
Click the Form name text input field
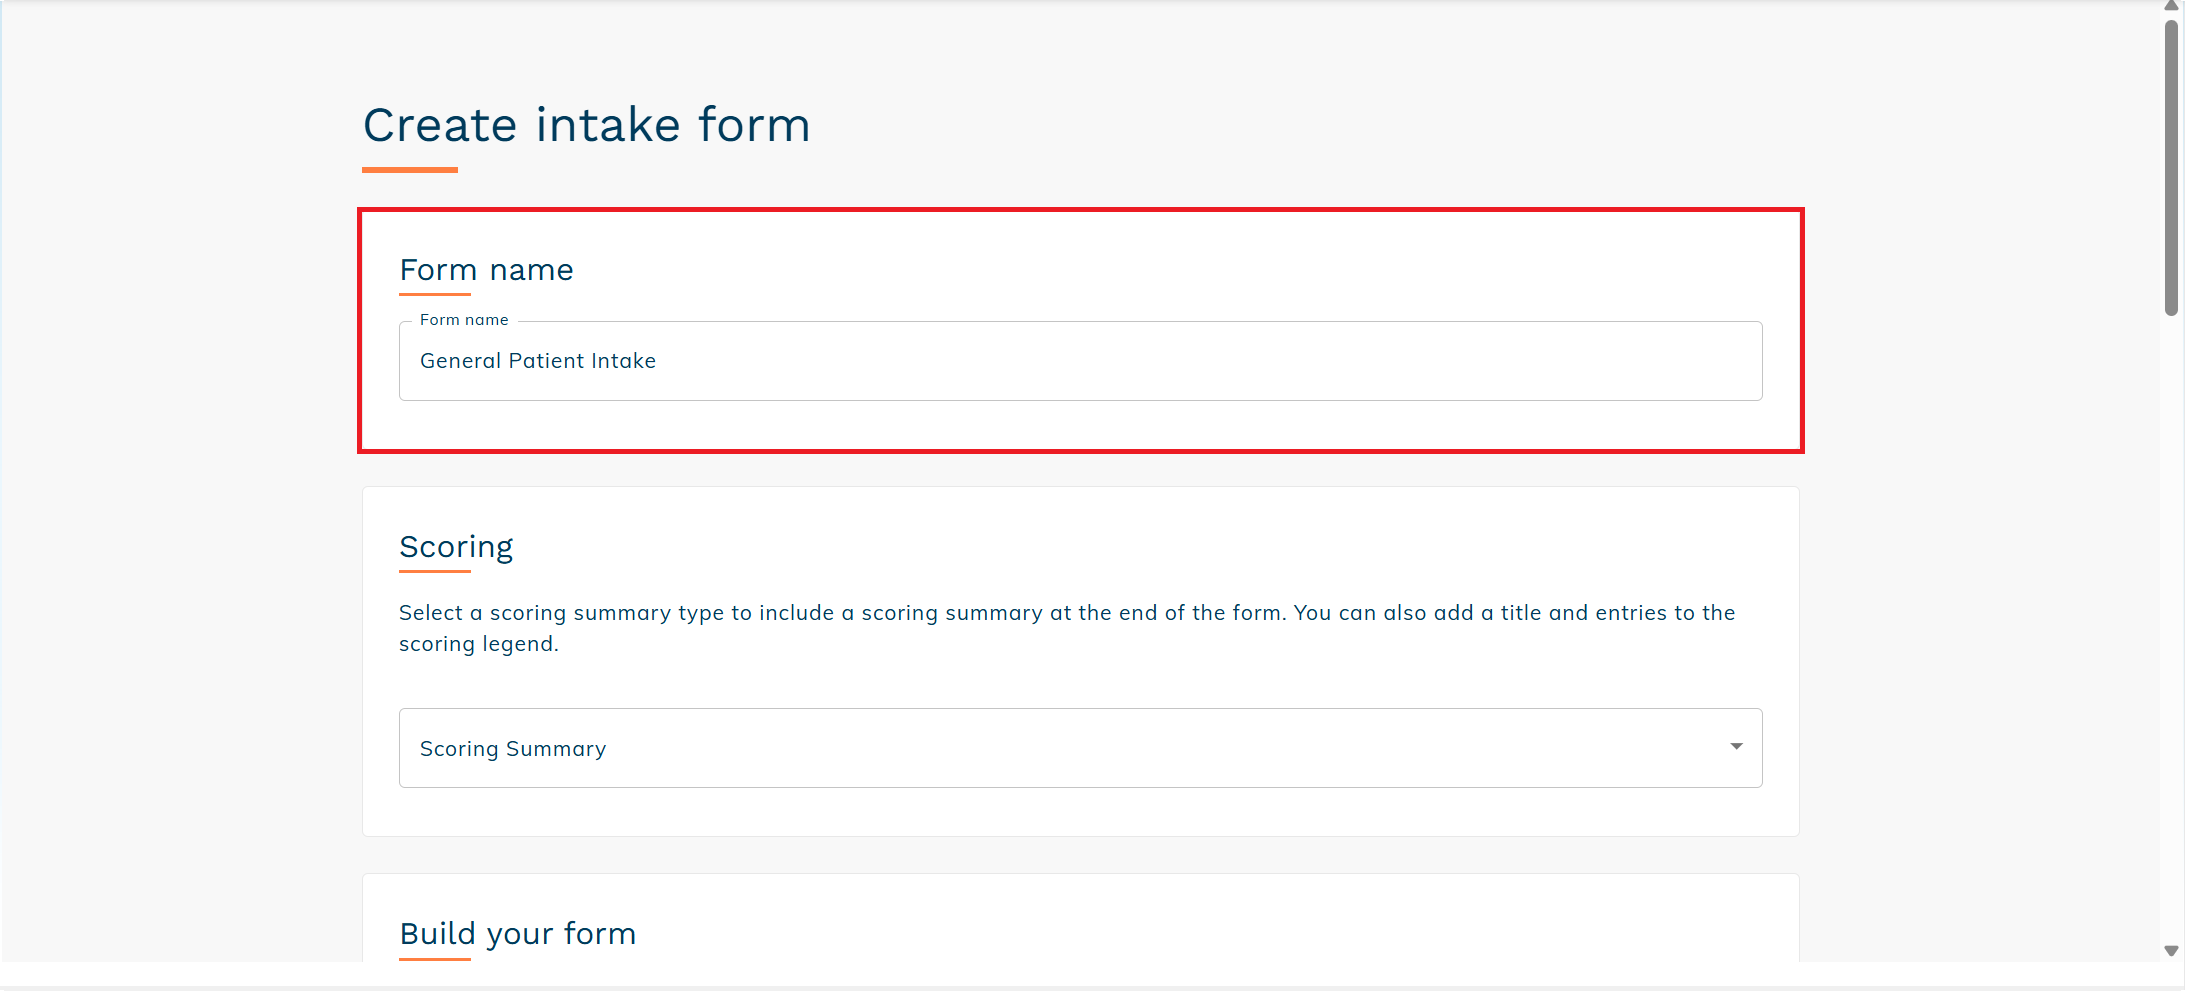point(1080,361)
